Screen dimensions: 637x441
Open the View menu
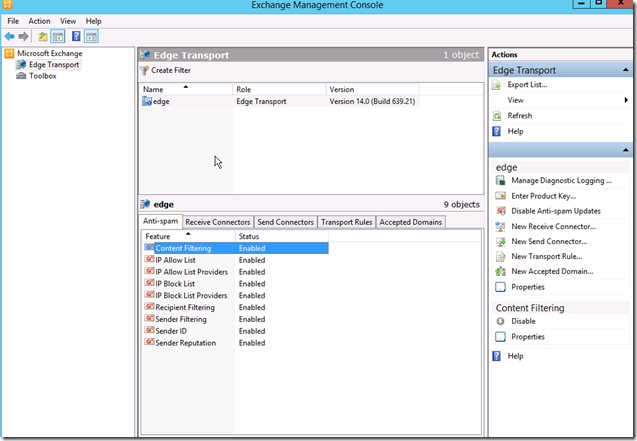pos(68,21)
